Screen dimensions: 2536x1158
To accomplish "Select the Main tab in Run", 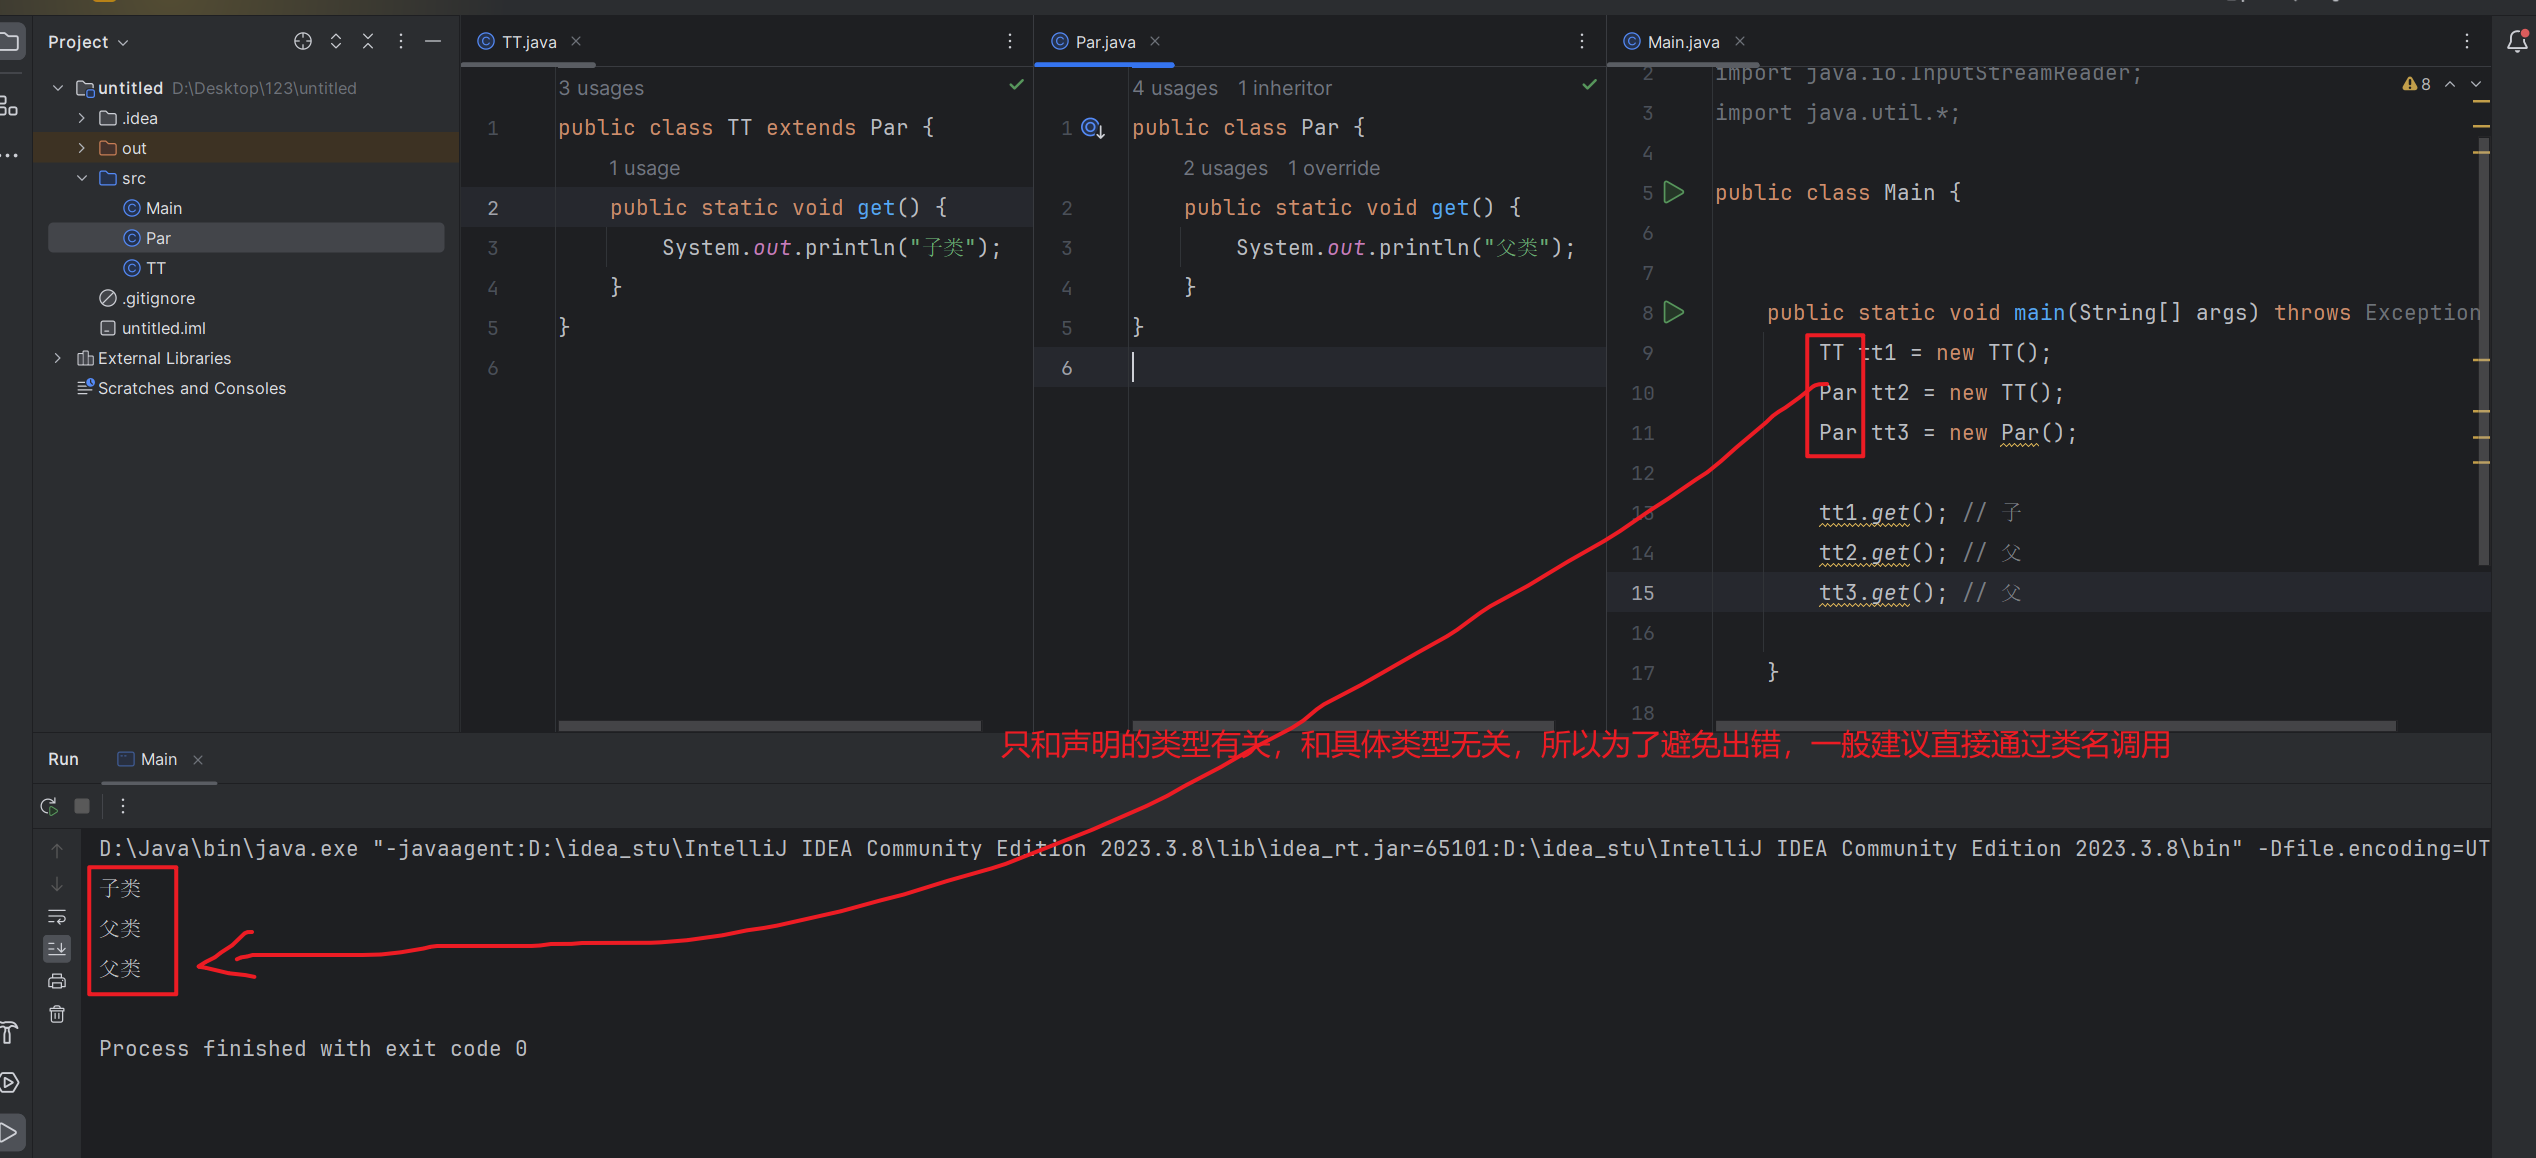I will 158,760.
